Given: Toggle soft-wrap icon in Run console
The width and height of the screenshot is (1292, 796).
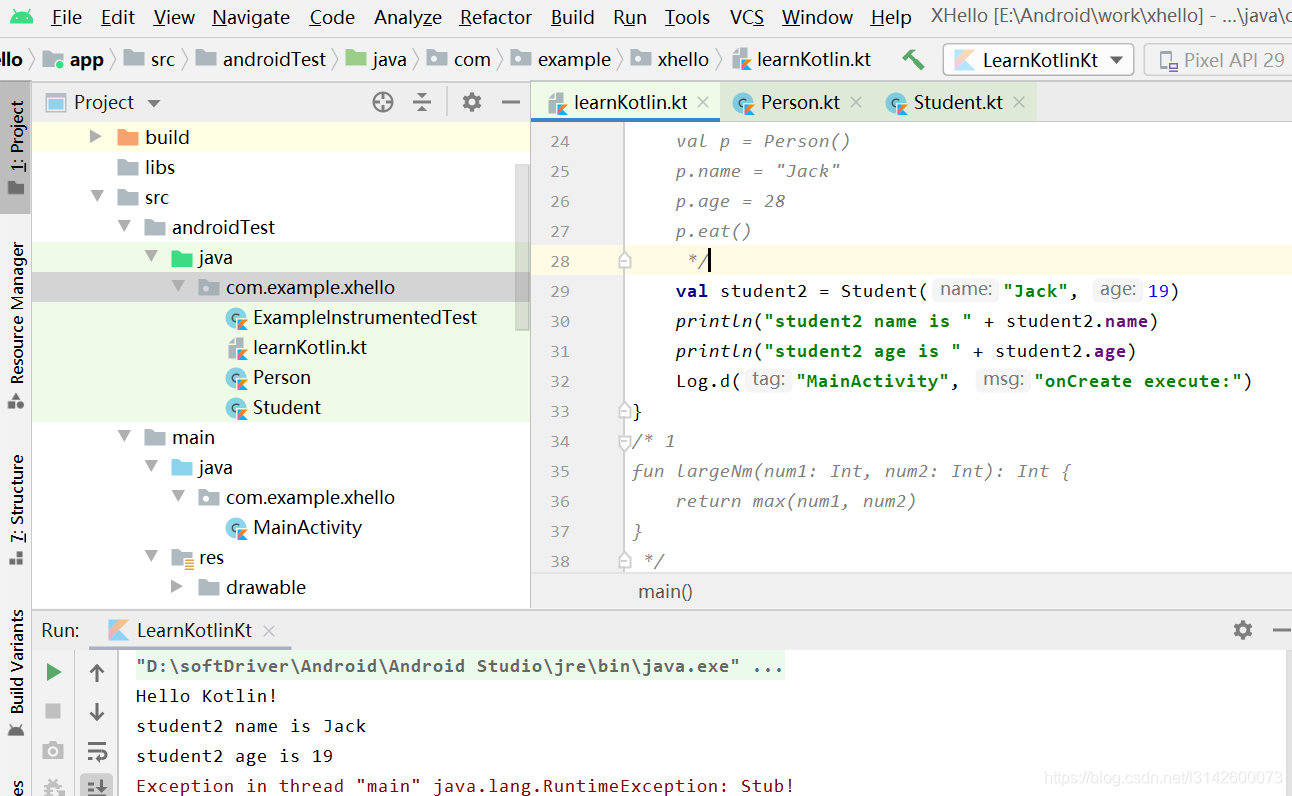Looking at the screenshot, I should pos(97,751).
